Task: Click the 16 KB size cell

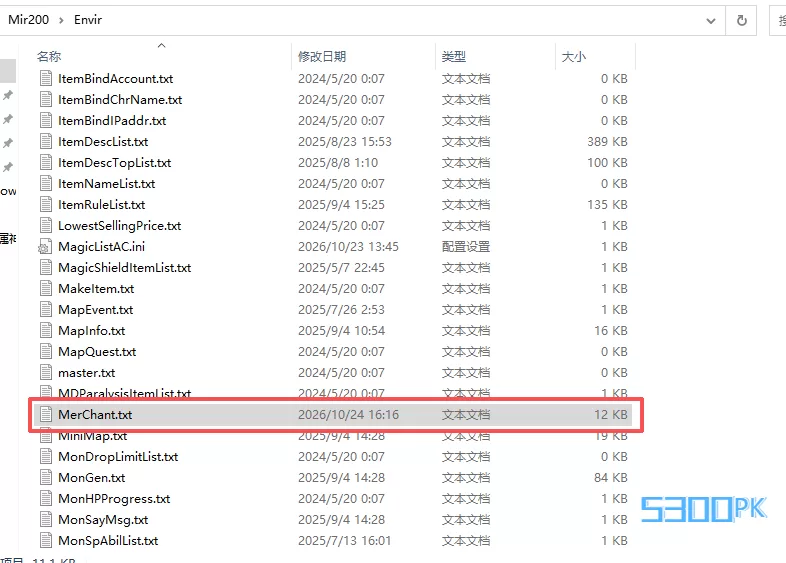Action: click(x=611, y=331)
